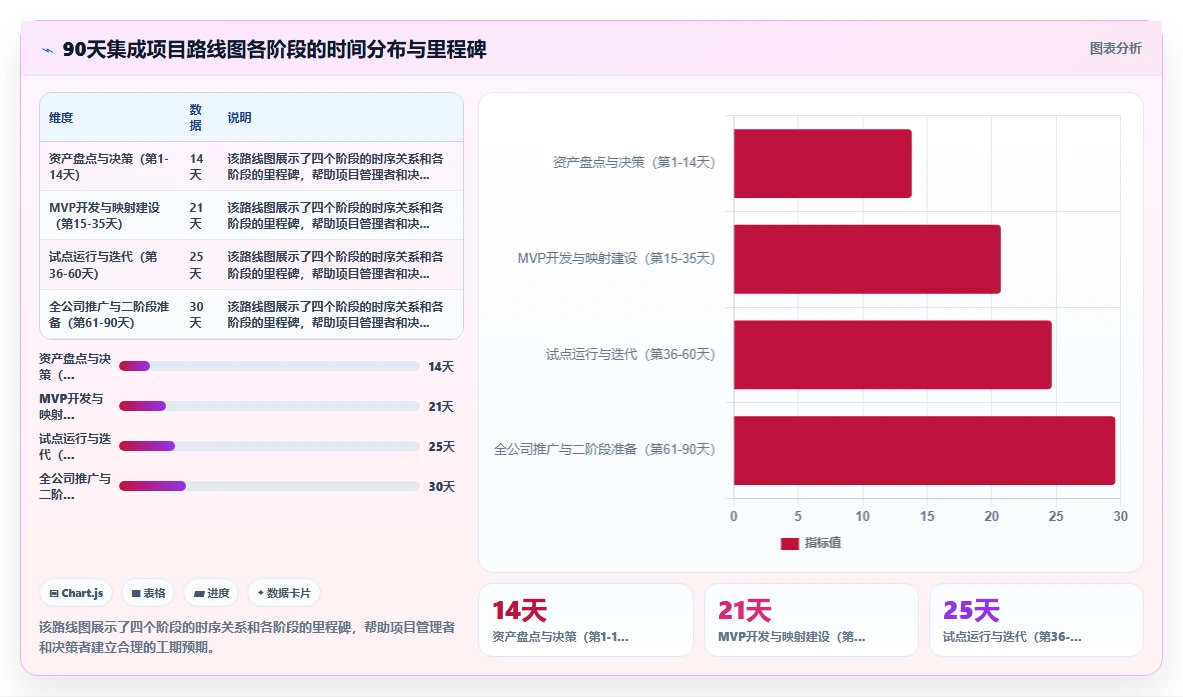Viewport: 1183px width, 697px height.
Task: Click the 说明 column header
Action: pos(239,118)
